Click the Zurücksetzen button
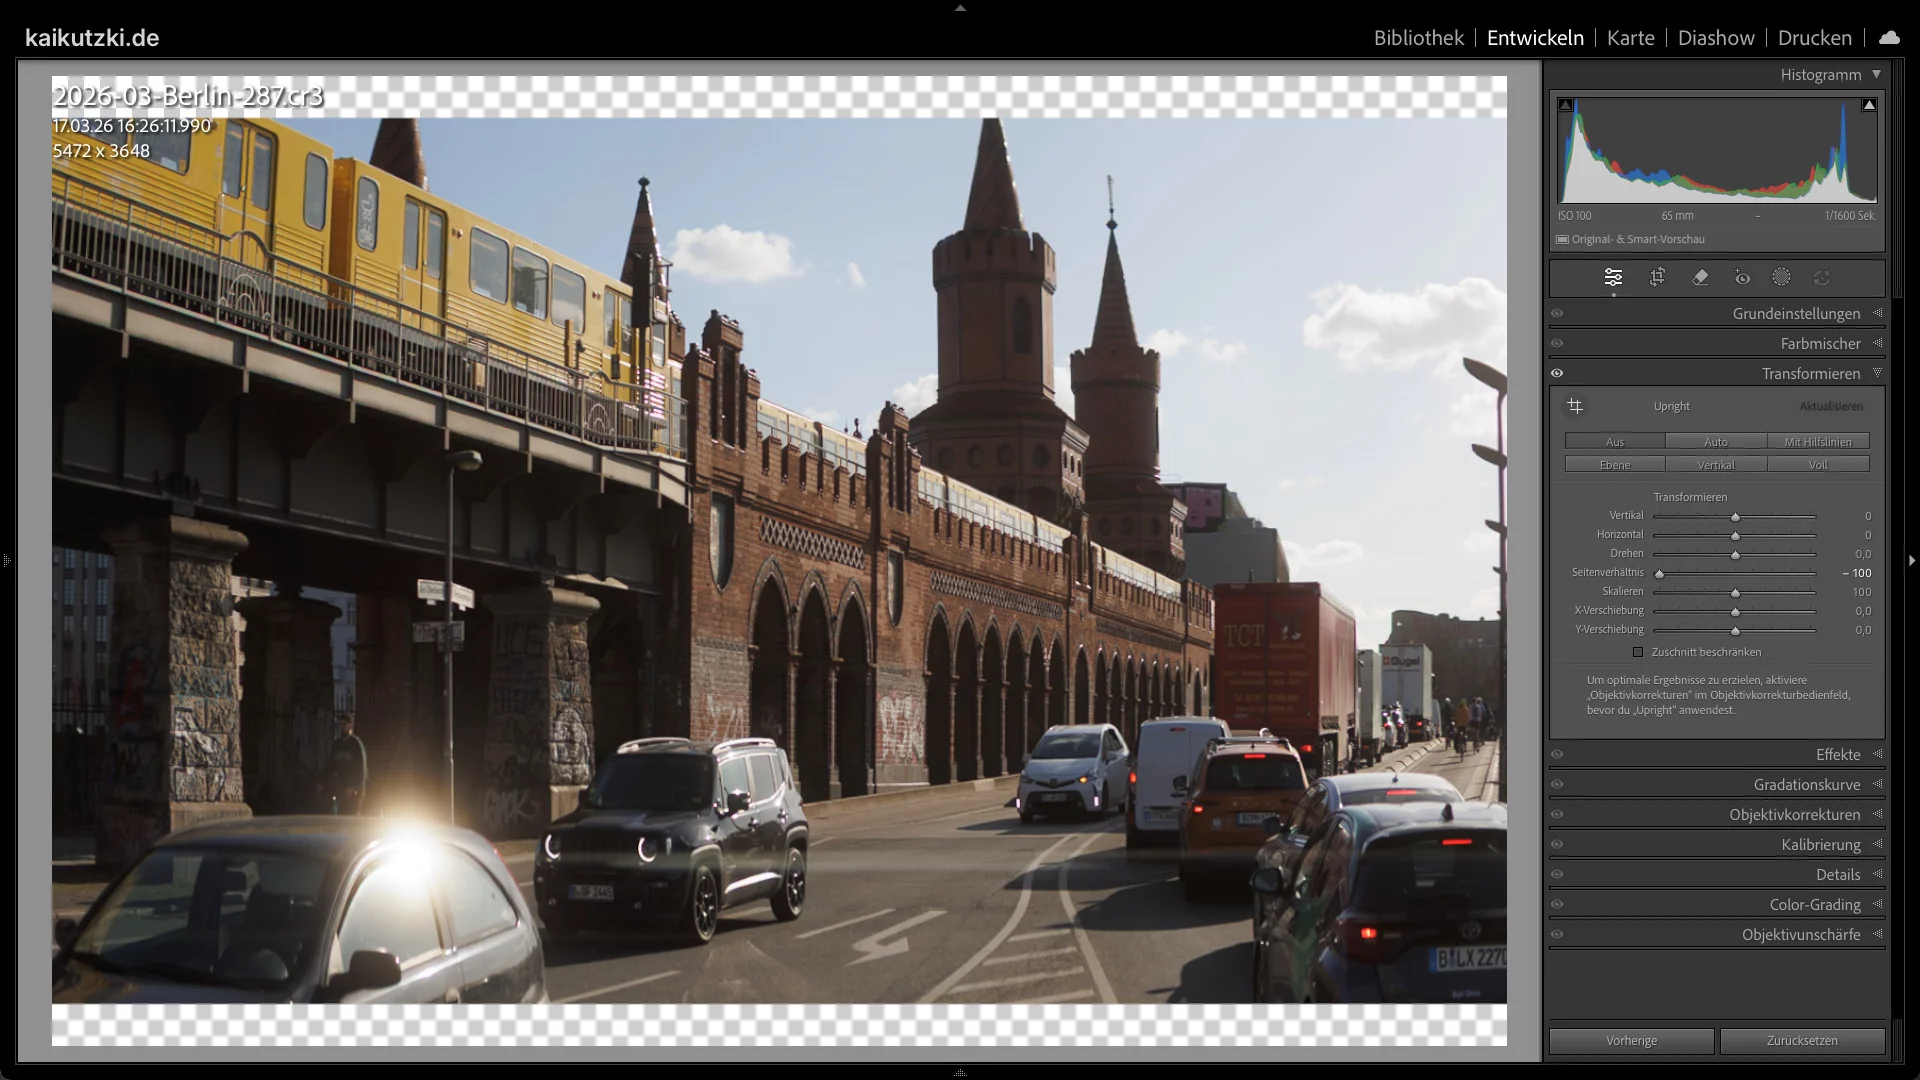Image resolution: width=1920 pixels, height=1080 pixels. click(x=1802, y=1040)
